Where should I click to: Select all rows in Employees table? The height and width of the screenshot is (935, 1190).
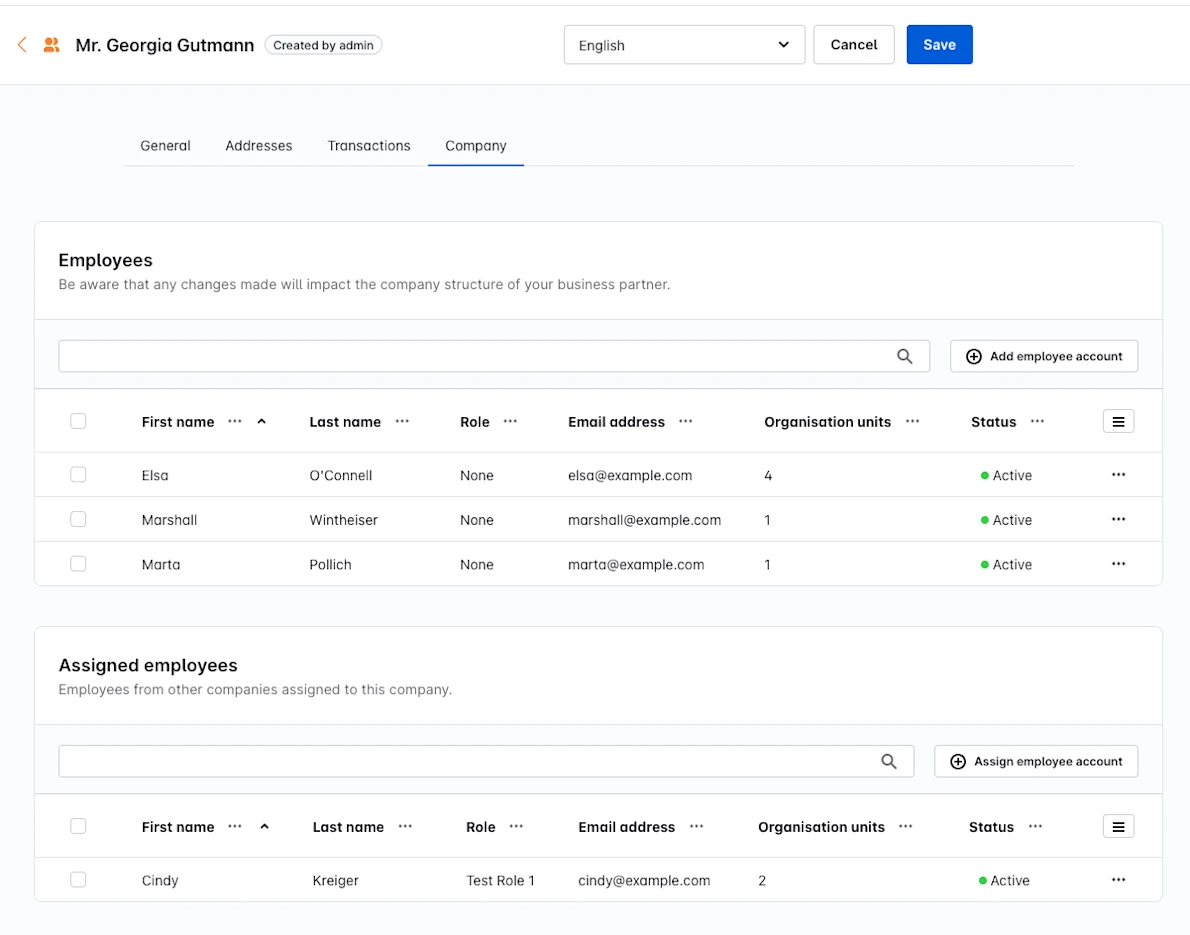point(78,421)
